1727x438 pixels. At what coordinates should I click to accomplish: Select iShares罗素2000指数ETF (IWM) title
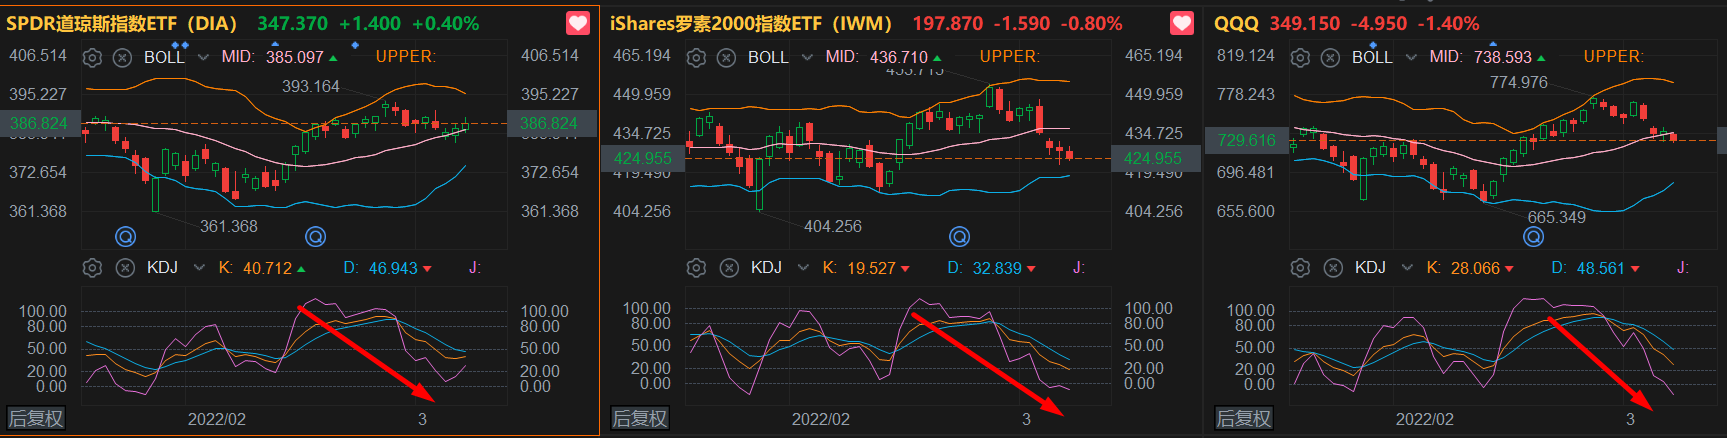[751, 23]
